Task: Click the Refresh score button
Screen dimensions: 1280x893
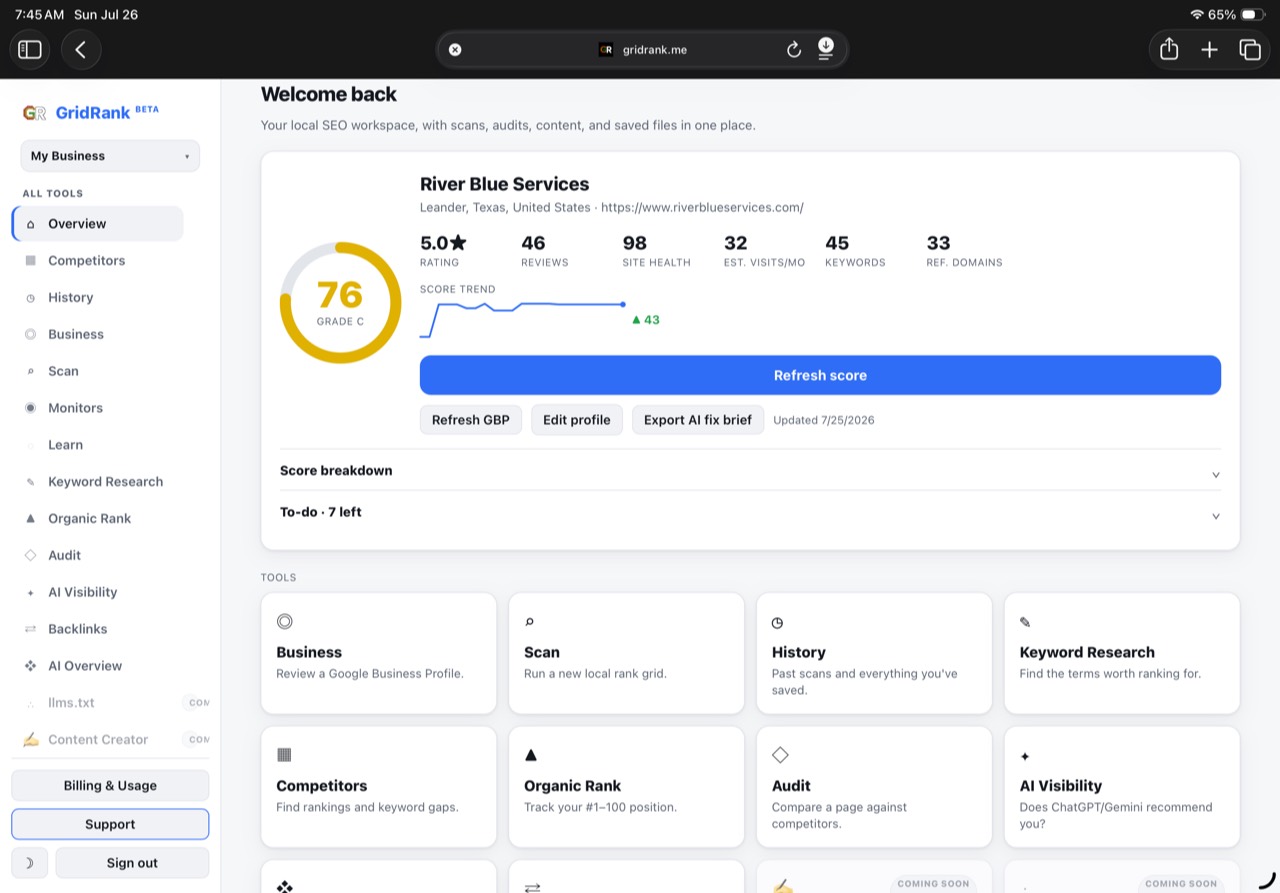Action: click(820, 375)
